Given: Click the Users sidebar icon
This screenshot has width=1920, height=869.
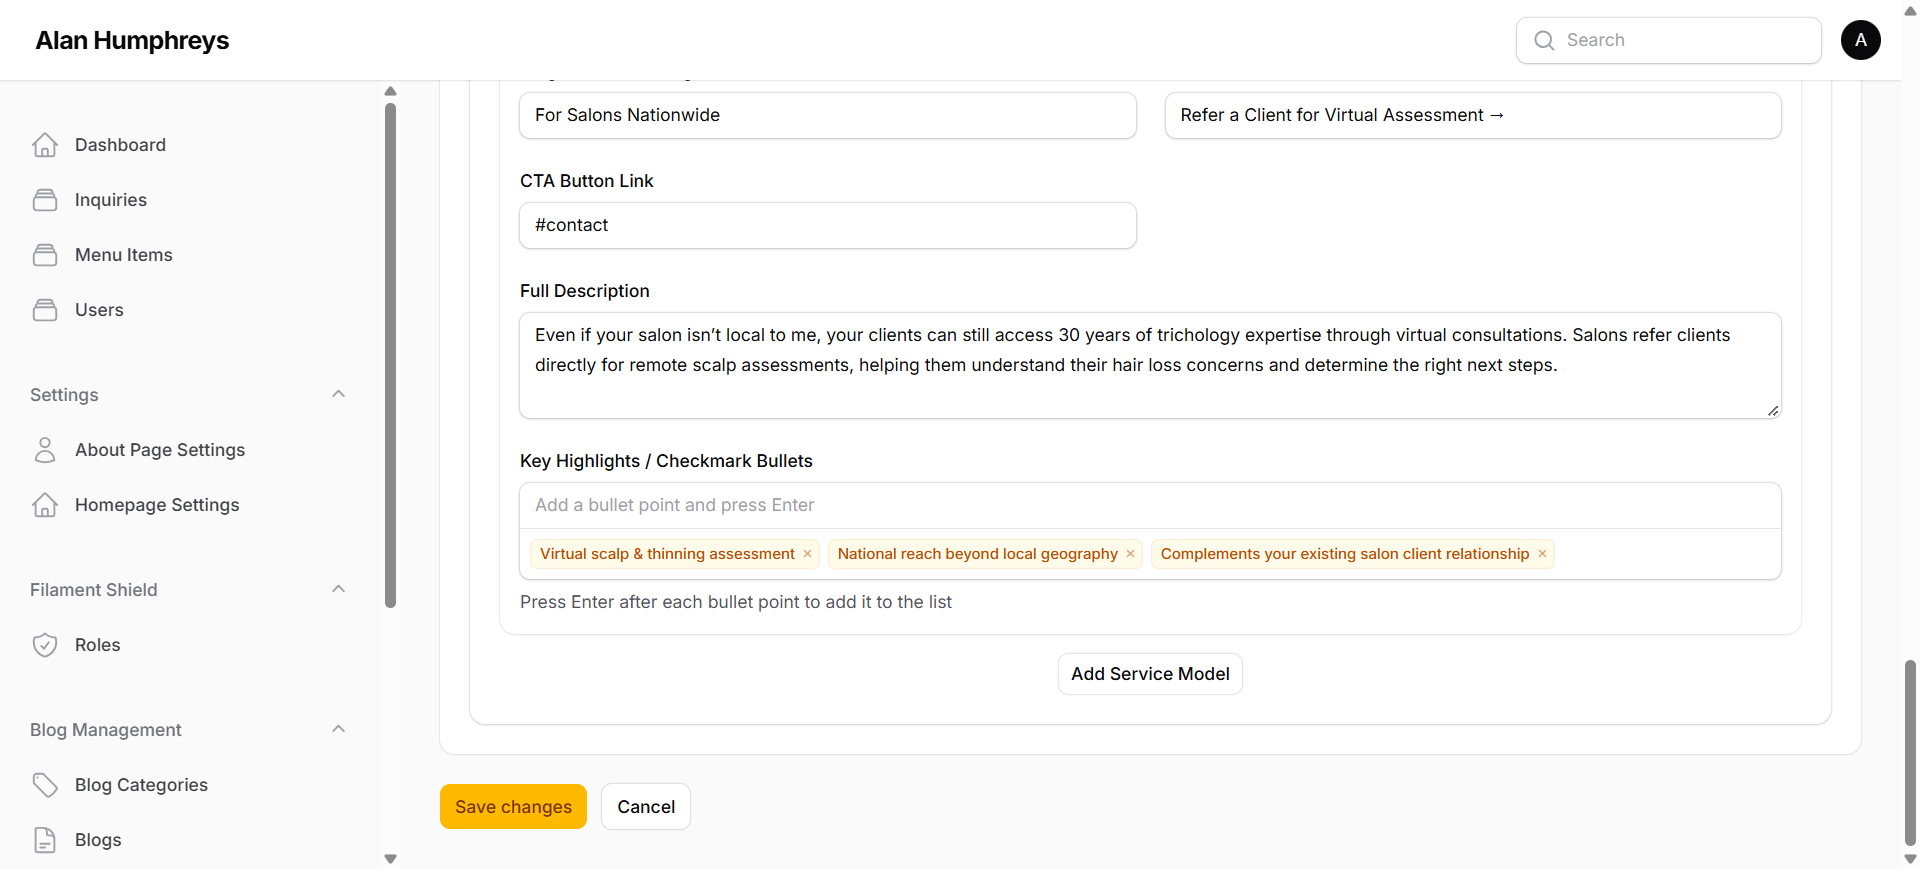Looking at the screenshot, I should point(45,310).
